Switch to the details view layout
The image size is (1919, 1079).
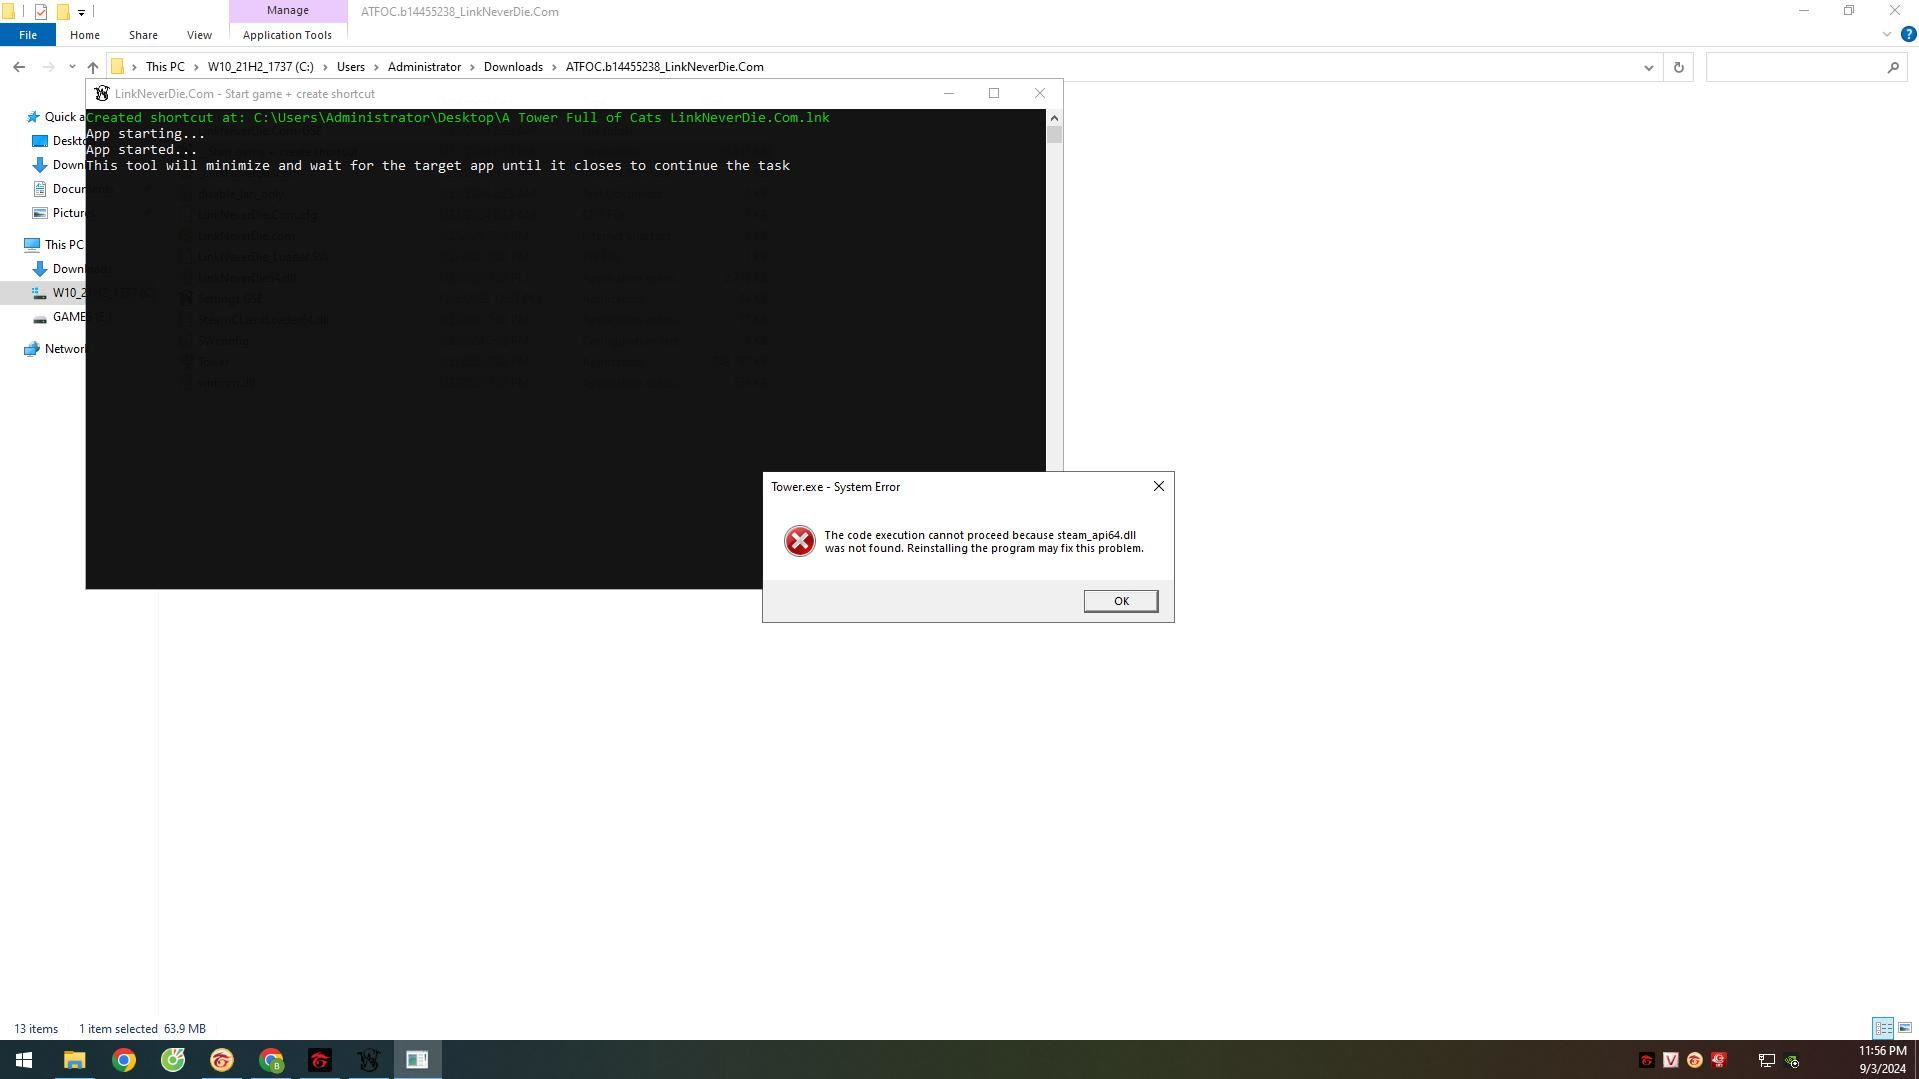pos(1882,1028)
